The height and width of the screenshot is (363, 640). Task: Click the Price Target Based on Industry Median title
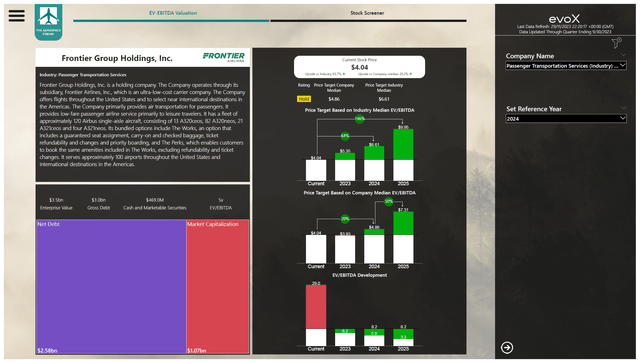pos(360,110)
